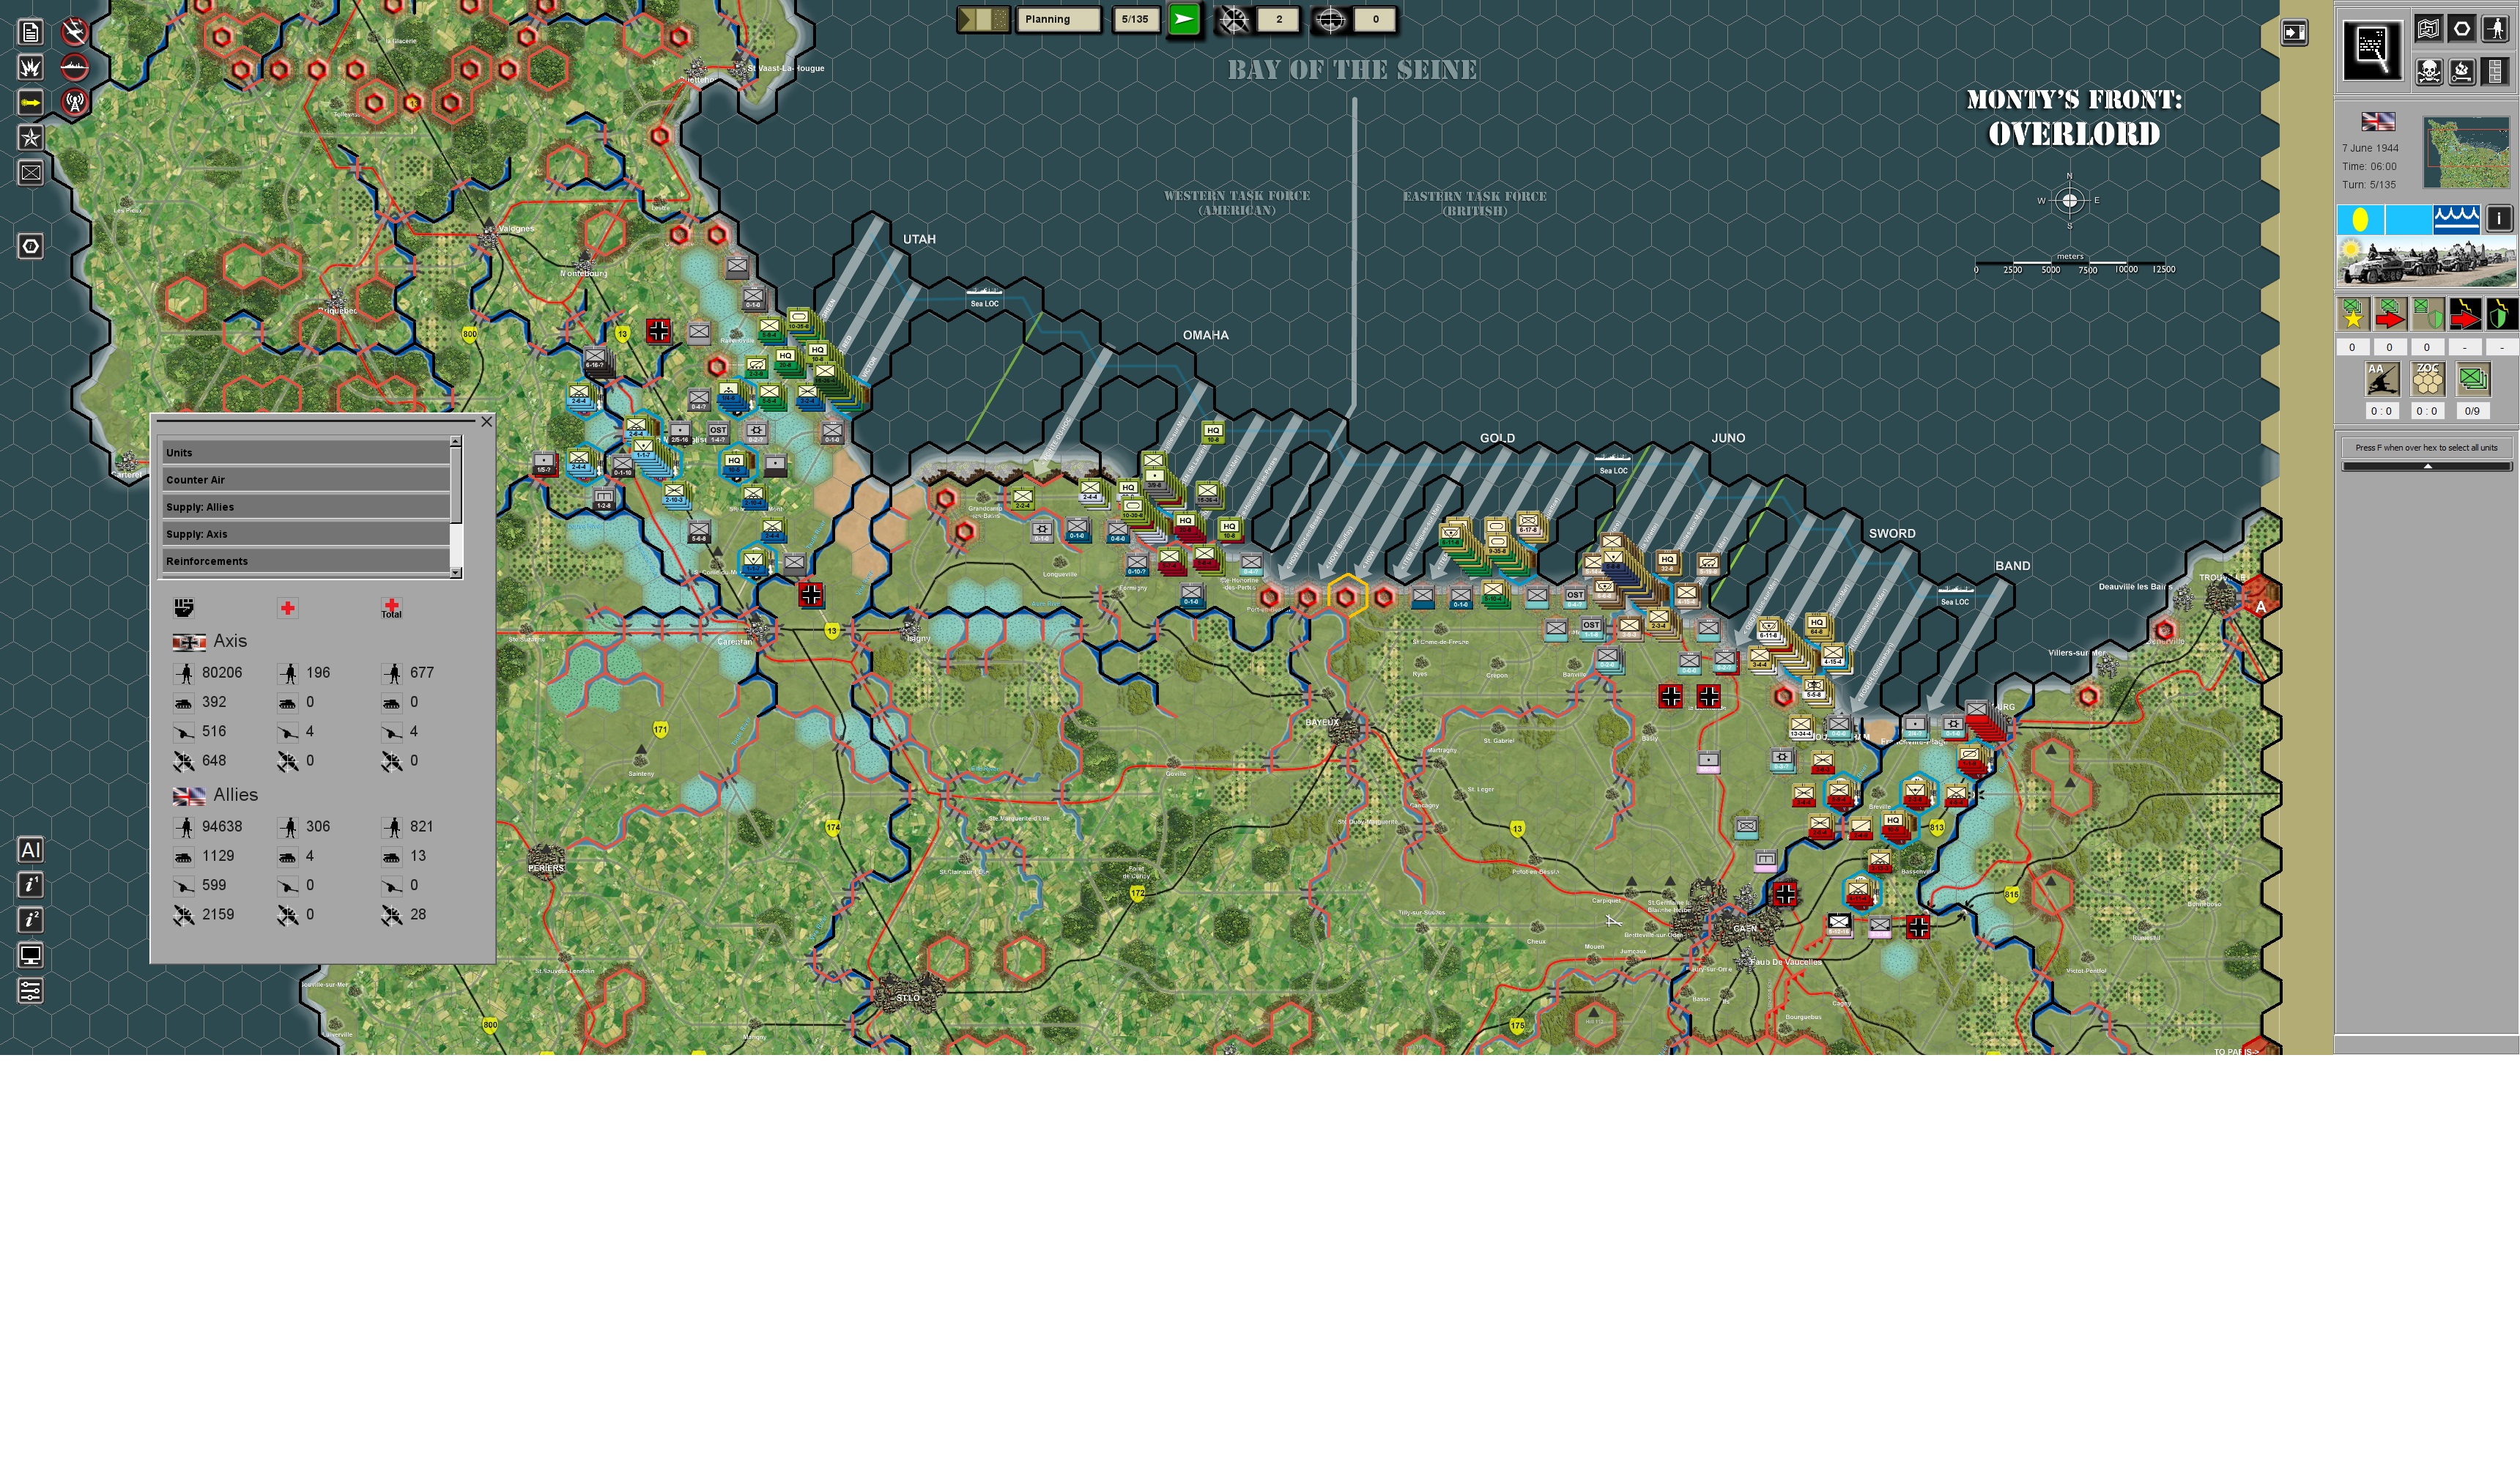Toggle the naval ship overlay button
The image size is (2520, 1477).
(75, 67)
